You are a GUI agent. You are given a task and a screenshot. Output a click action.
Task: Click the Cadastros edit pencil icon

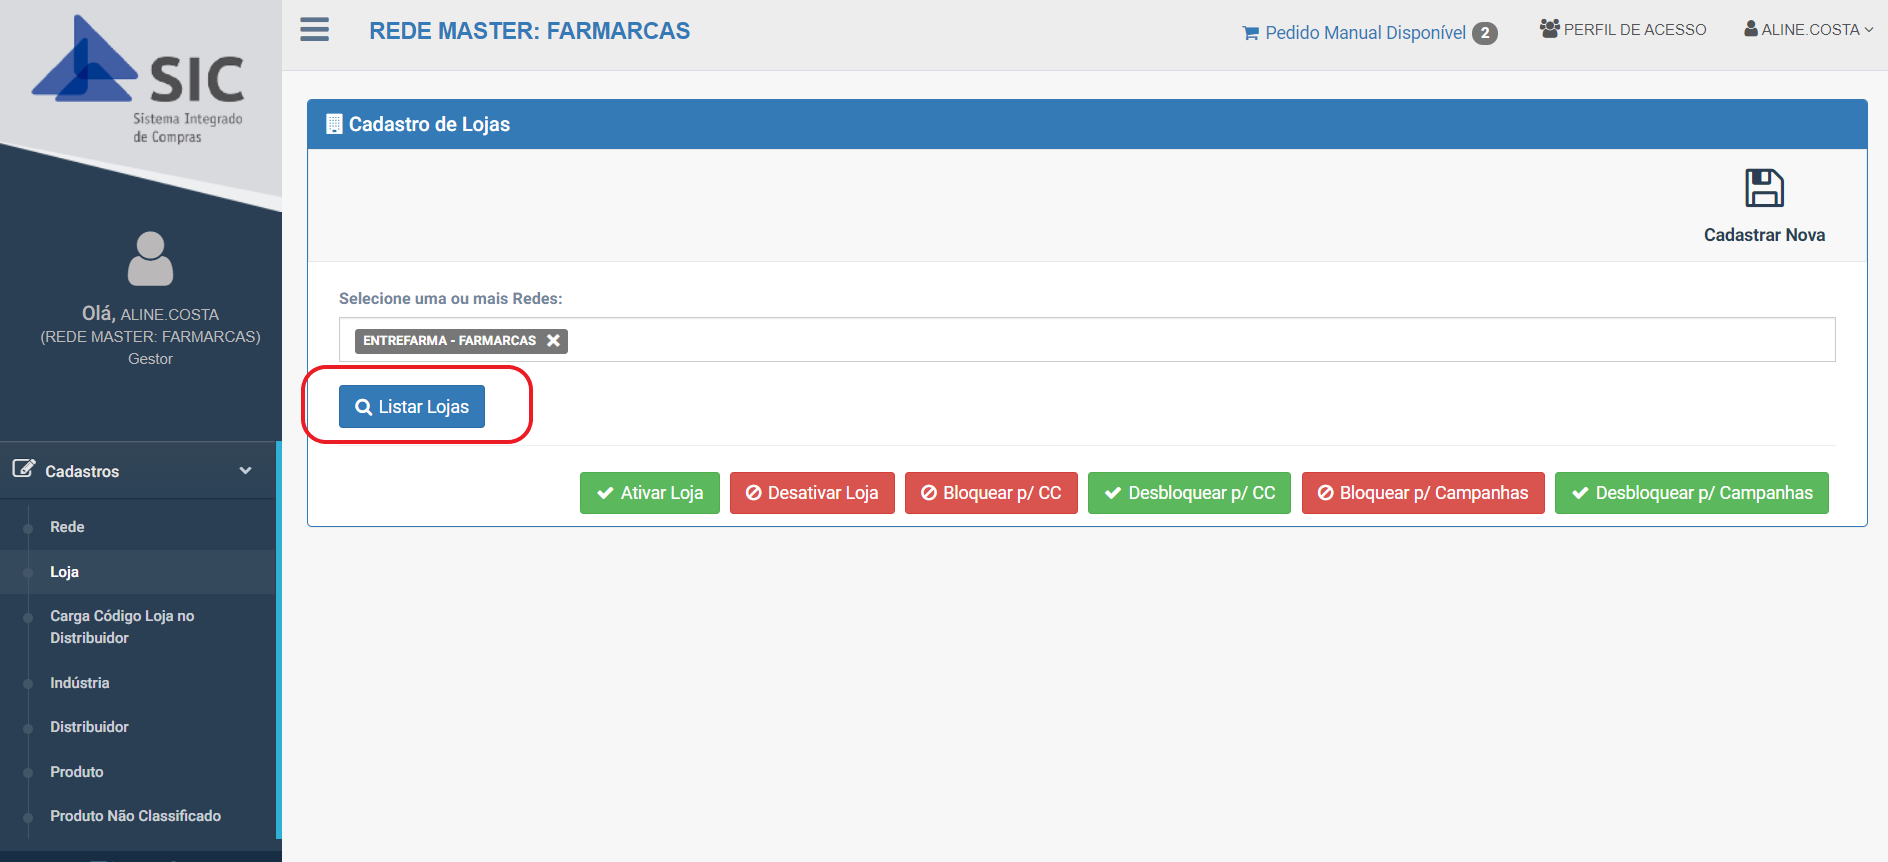tap(23, 469)
